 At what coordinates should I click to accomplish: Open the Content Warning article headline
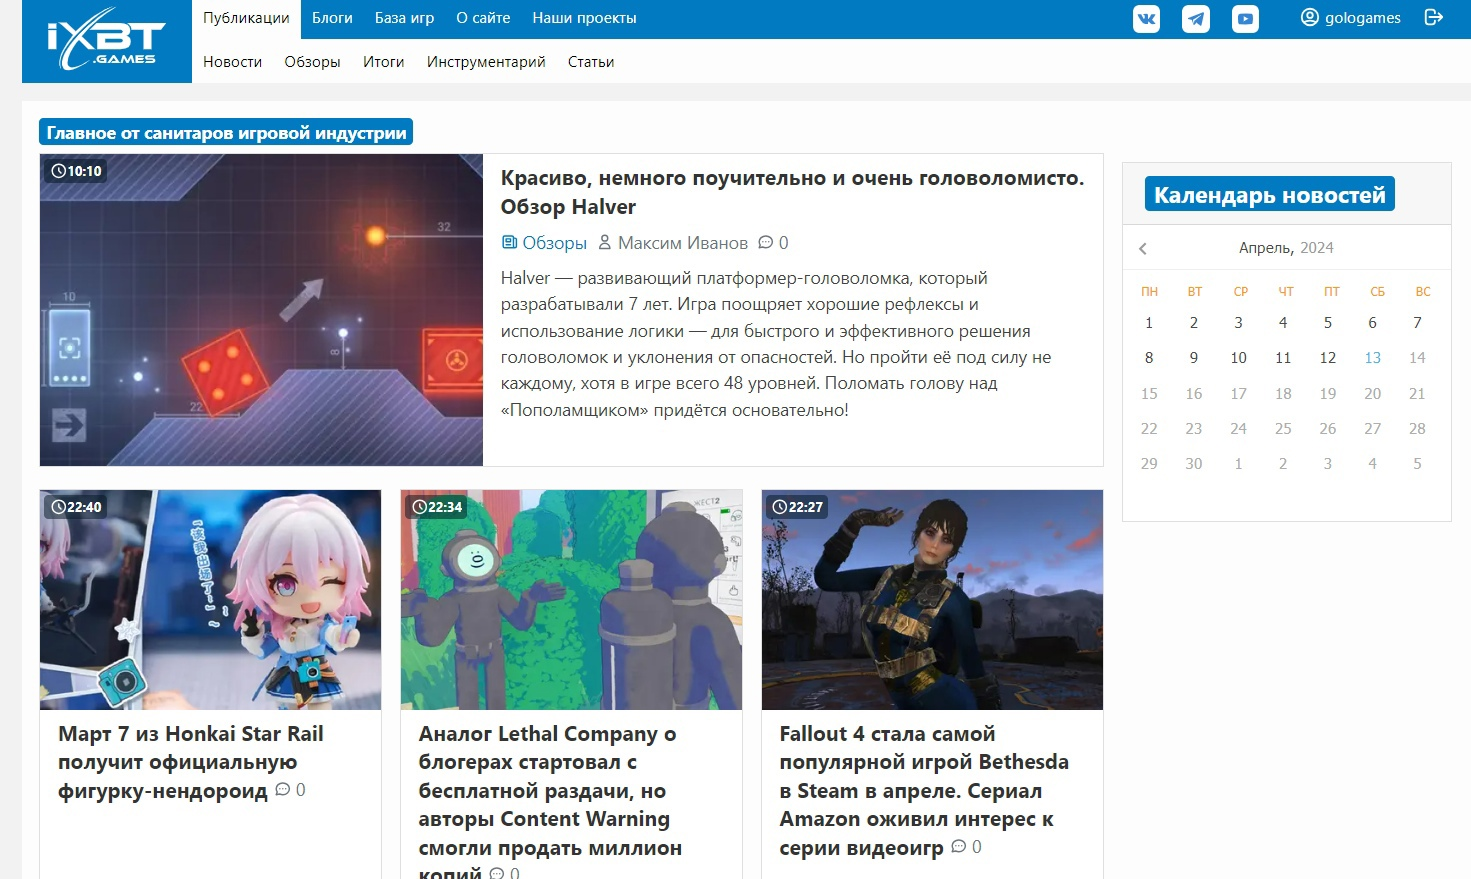(x=550, y=804)
